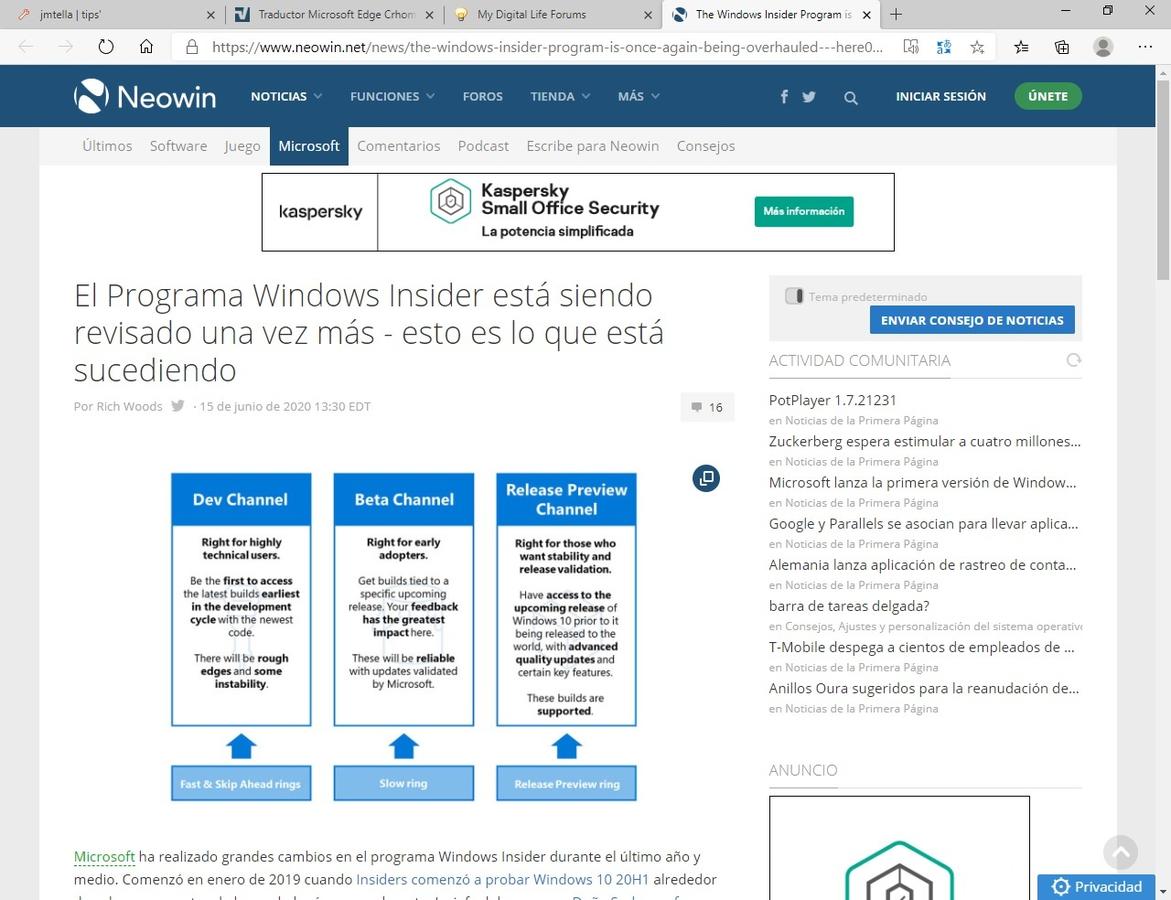Expand the NOTICIAS dropdown menu
The height and width of the screenshot is (900, 1171).
click(x=286, y=97)
